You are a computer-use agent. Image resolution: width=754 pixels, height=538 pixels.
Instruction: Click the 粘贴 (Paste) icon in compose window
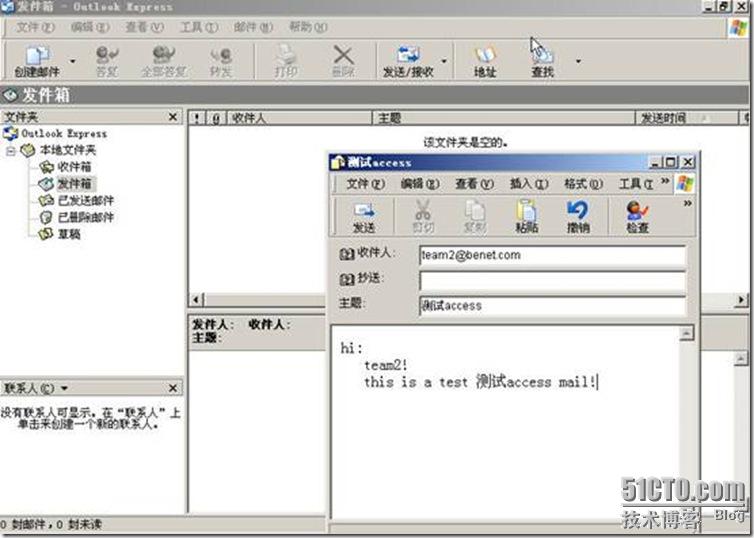pyautogui.click(x=527, y=217)
